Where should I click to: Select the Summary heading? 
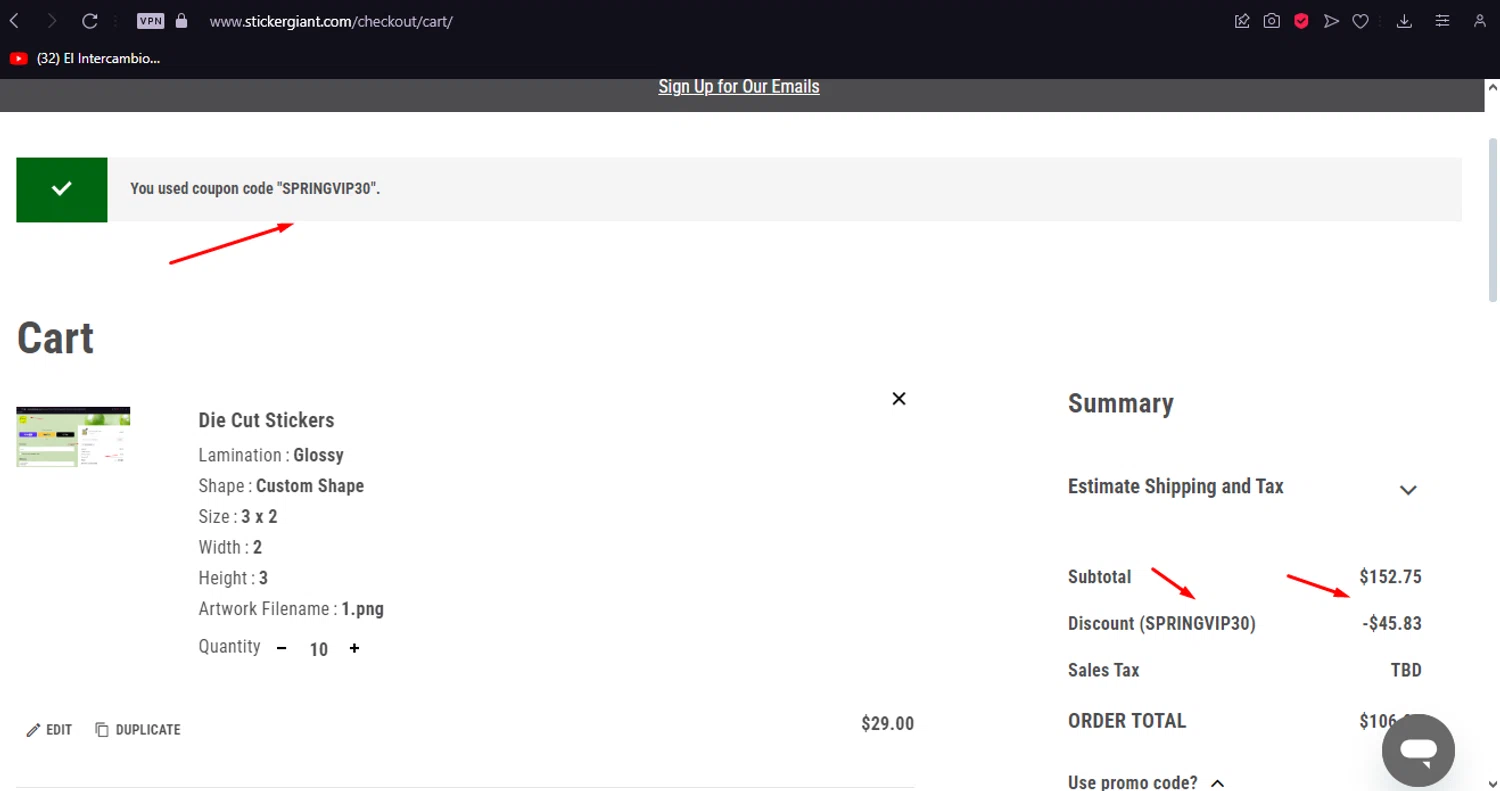[x=1121, y=404]
